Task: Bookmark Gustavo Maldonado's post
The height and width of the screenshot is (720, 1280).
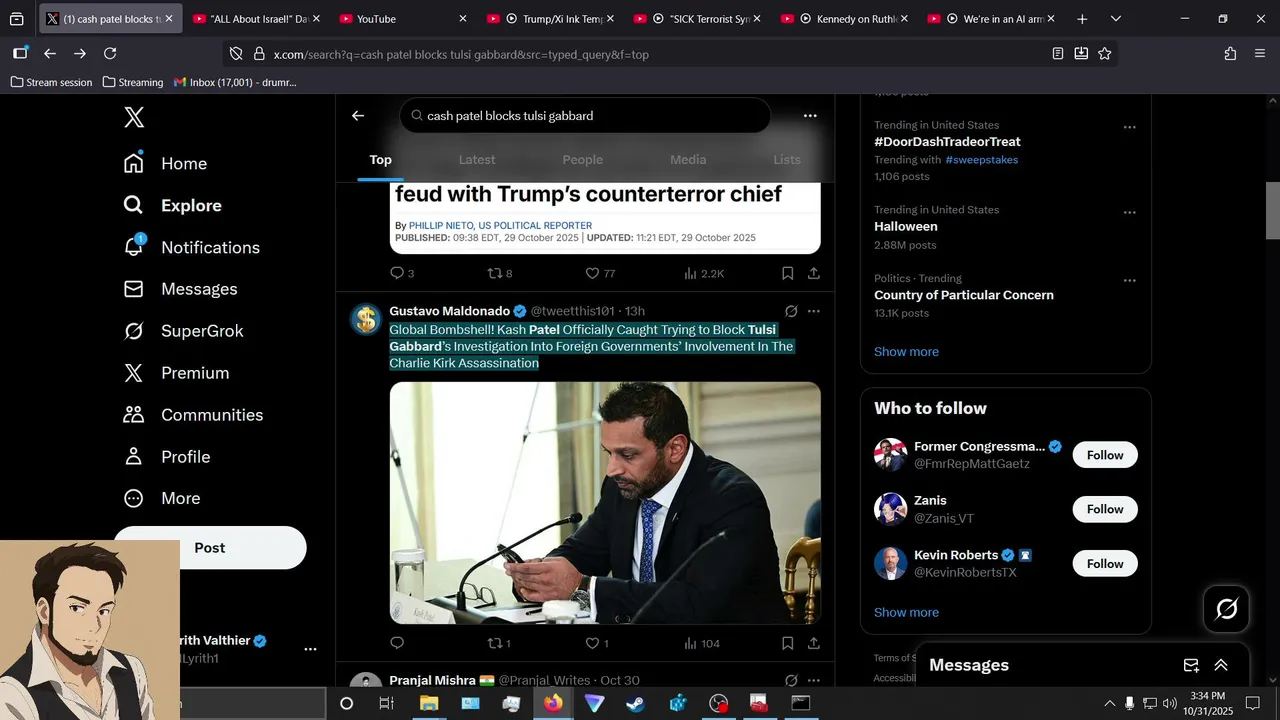Action: (788, 643)
